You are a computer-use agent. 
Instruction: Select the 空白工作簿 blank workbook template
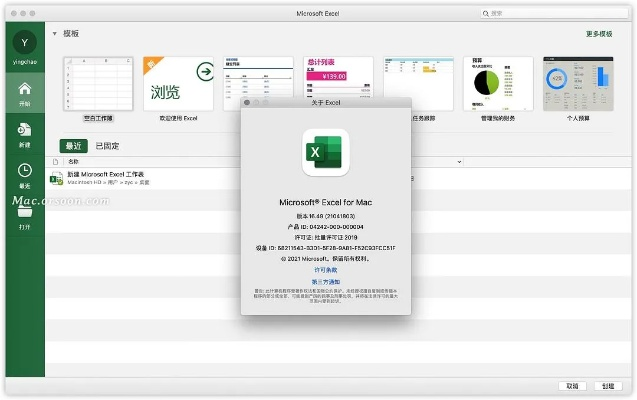(98, 84)
